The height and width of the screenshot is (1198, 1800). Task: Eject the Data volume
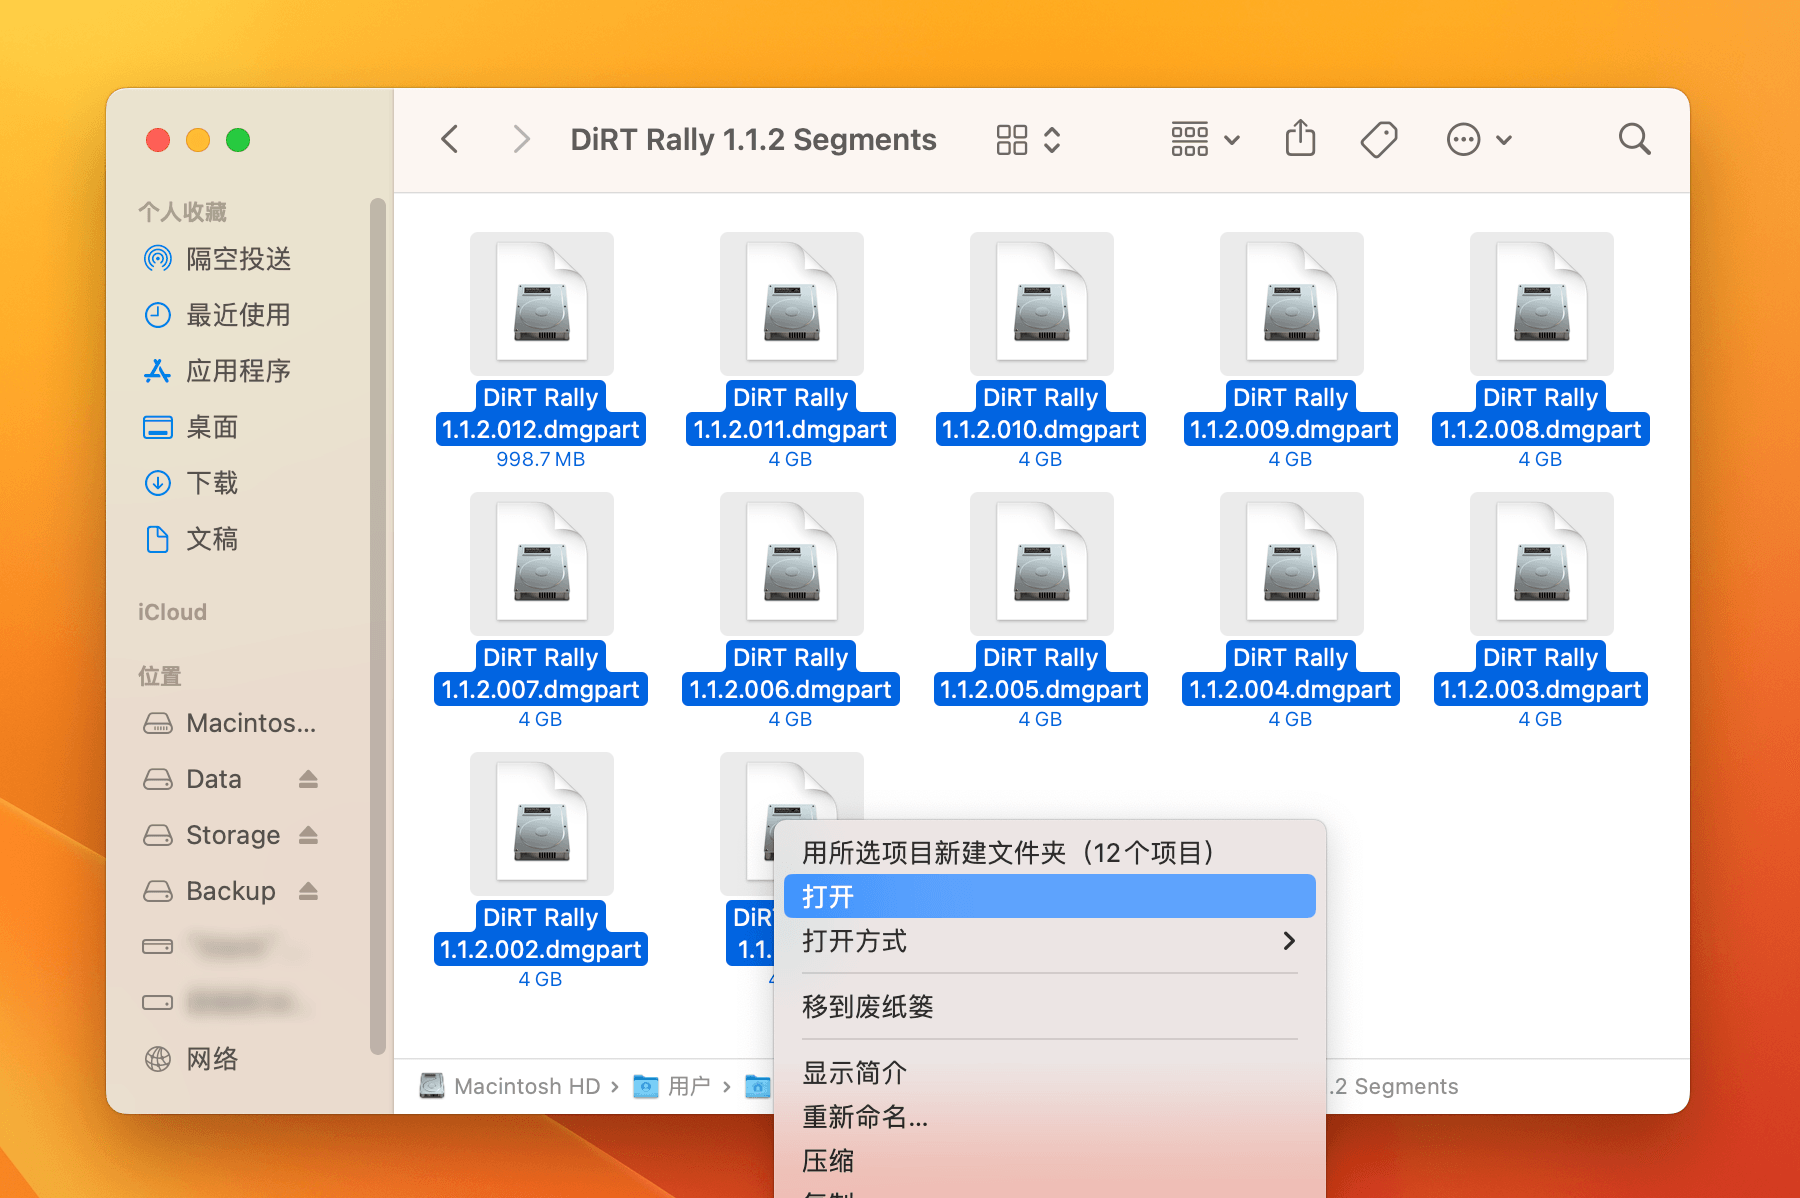tap(308, 778)
